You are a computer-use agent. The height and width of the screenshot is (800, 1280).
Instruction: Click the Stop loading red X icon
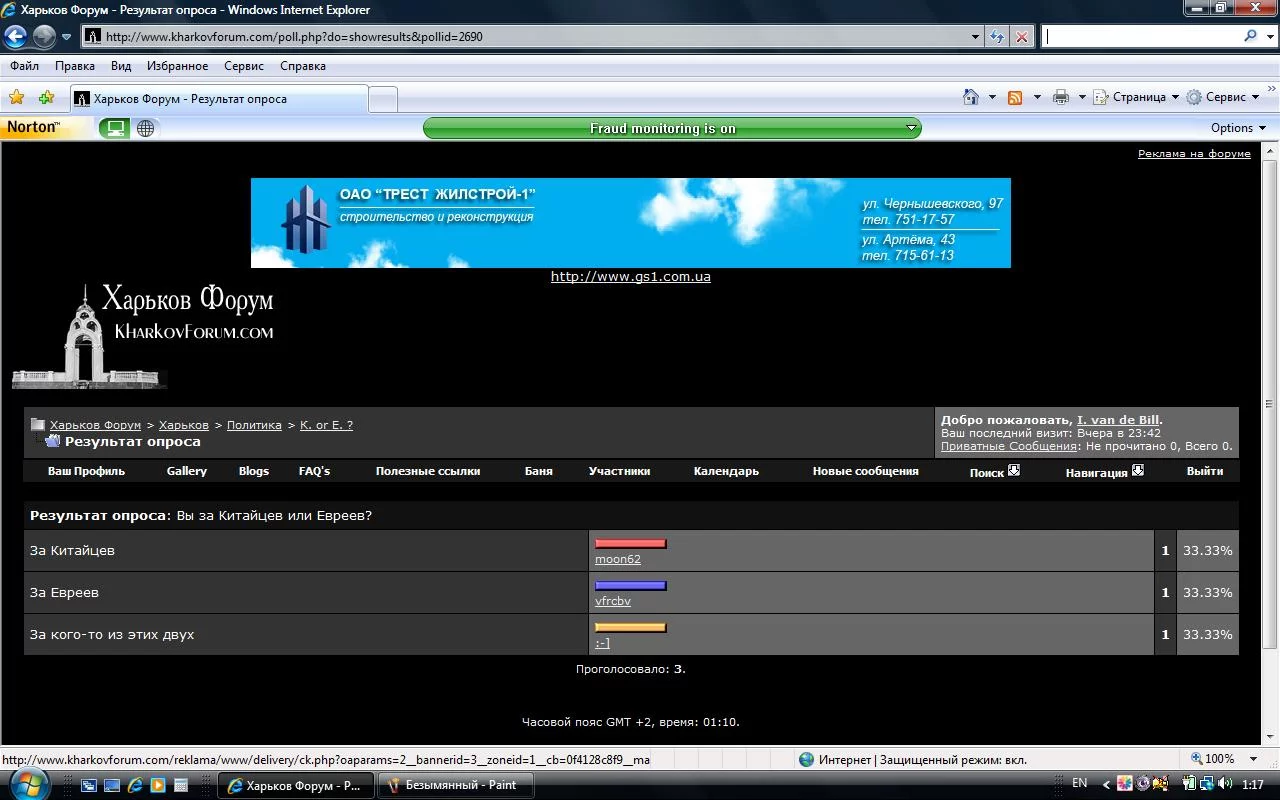click(1021, 37)
